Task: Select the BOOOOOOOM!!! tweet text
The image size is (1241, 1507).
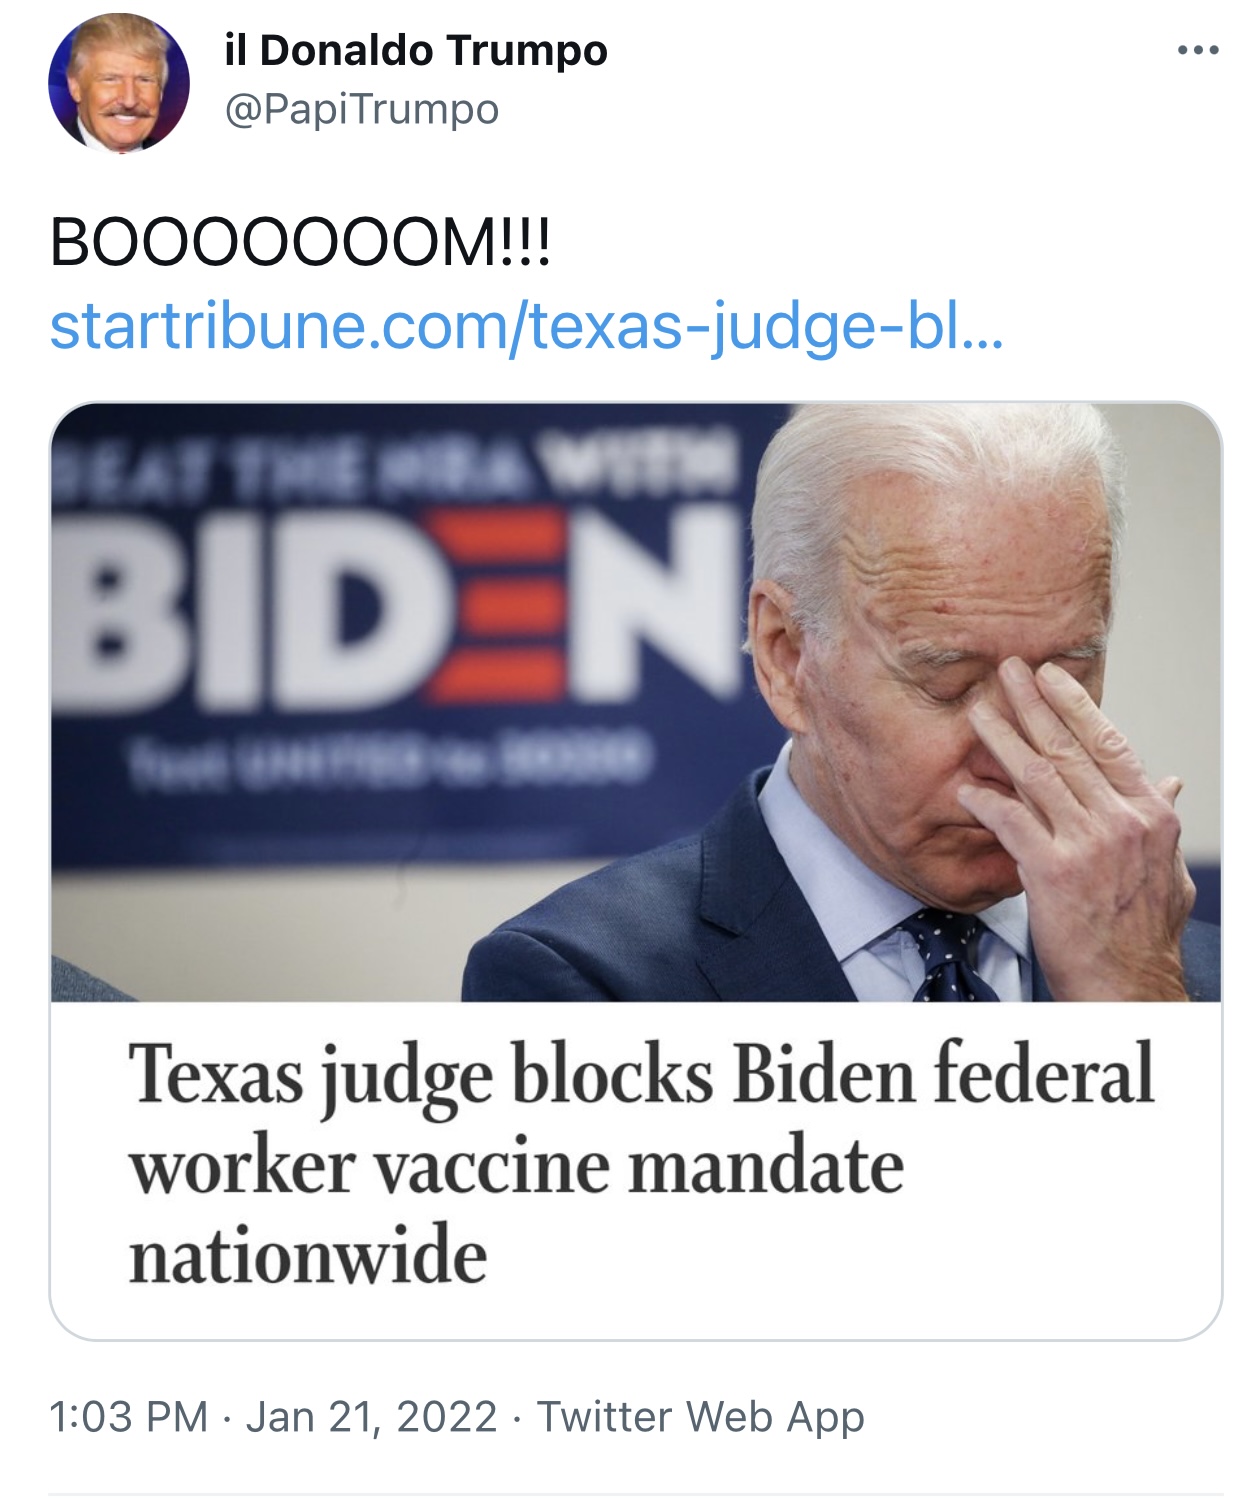Action: pos(300,242)
